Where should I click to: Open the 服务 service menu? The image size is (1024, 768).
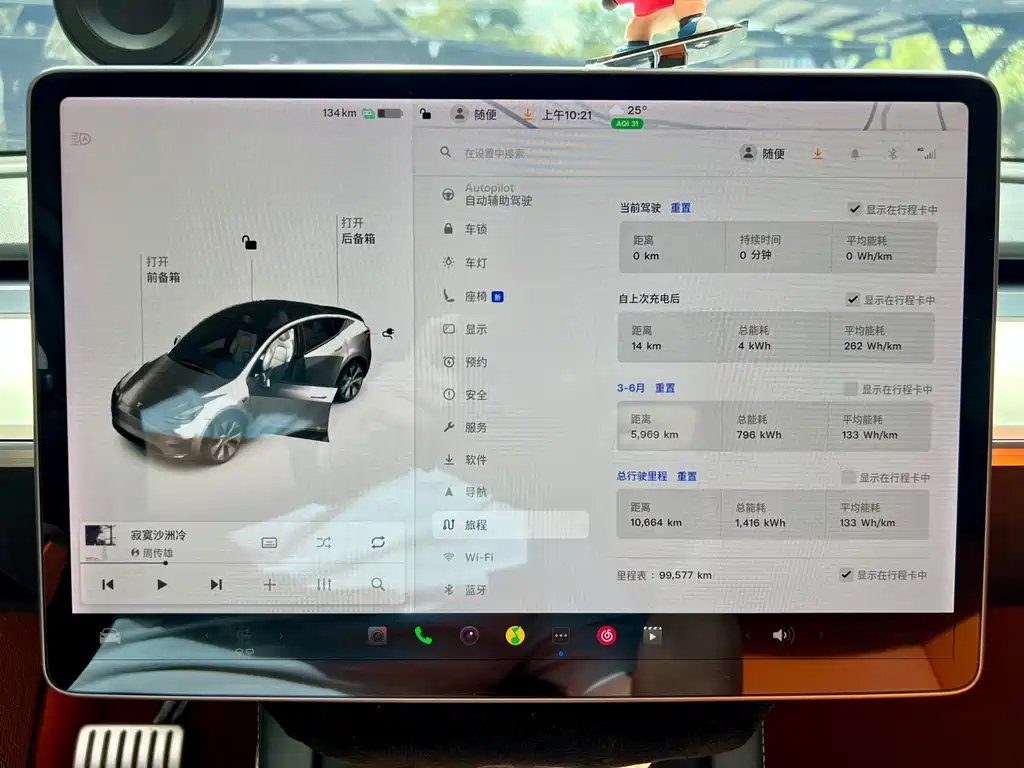click(466, 427)
